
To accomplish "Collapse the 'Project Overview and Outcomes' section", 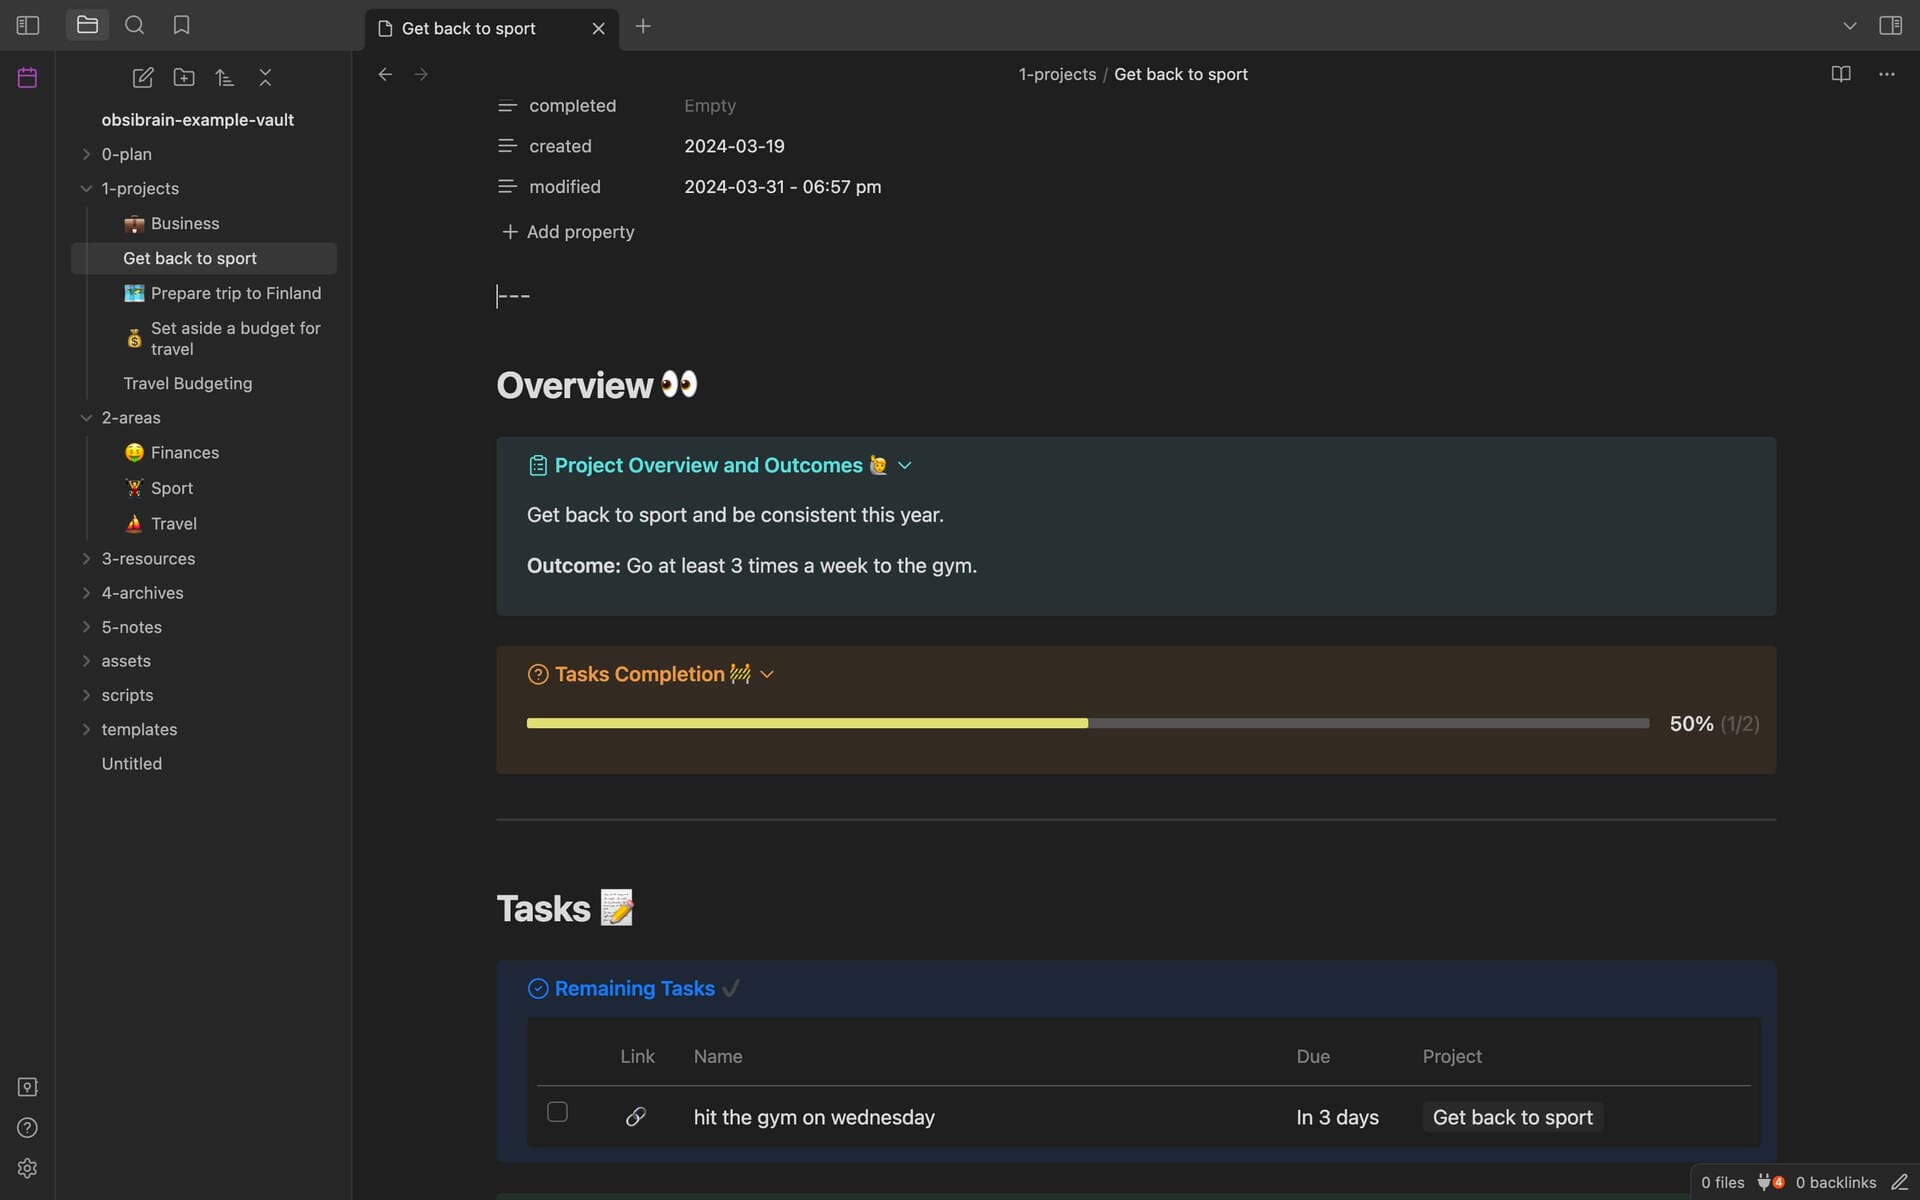I will pos(905,465).
